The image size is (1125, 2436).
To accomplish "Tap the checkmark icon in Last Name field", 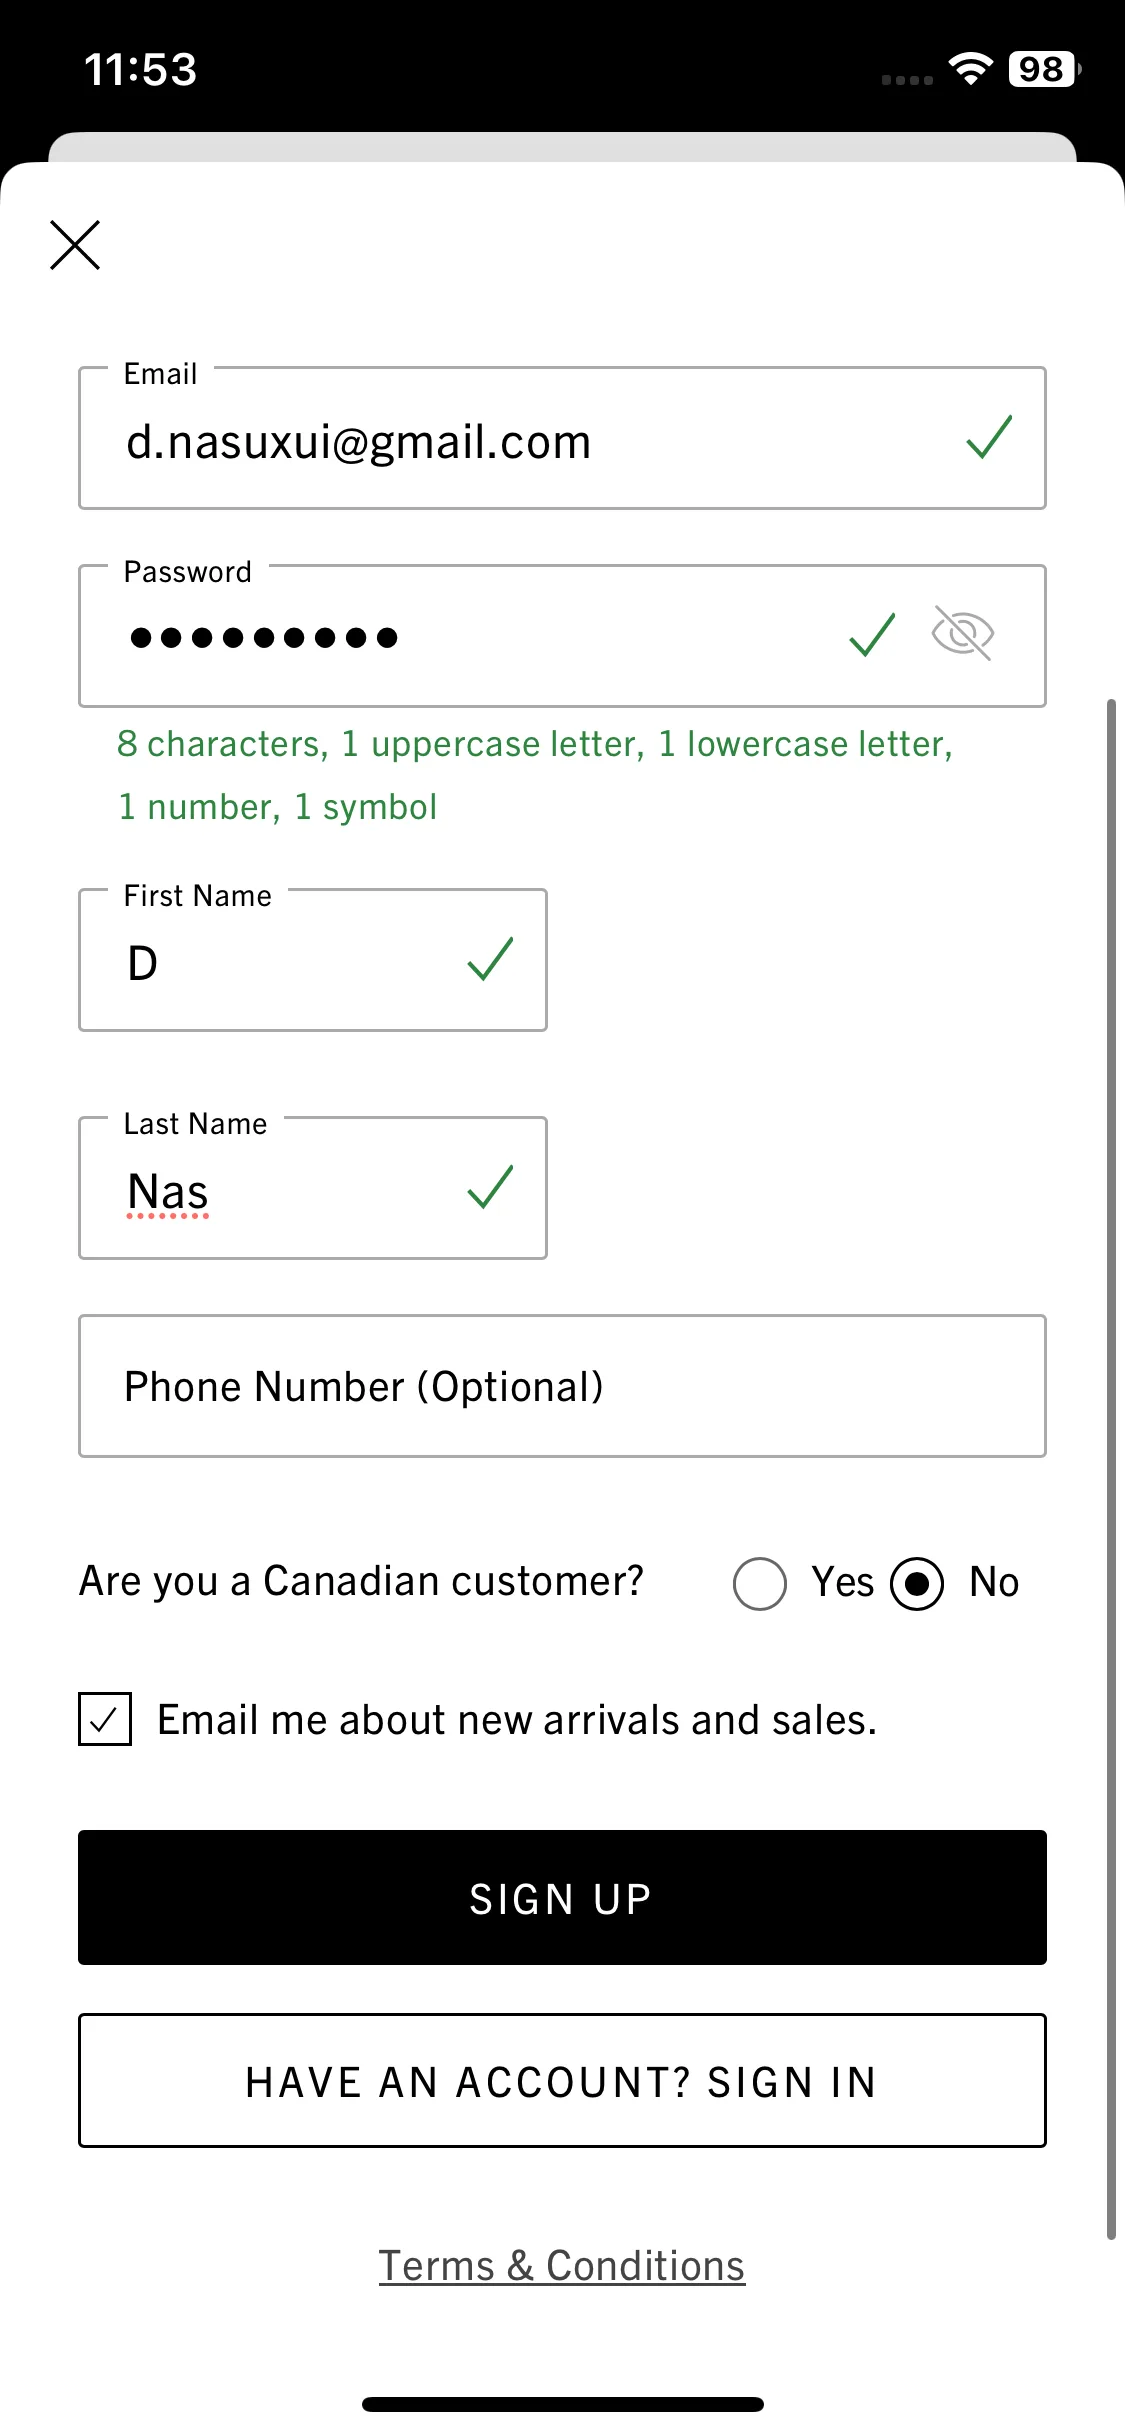I will pos(490,1188).
